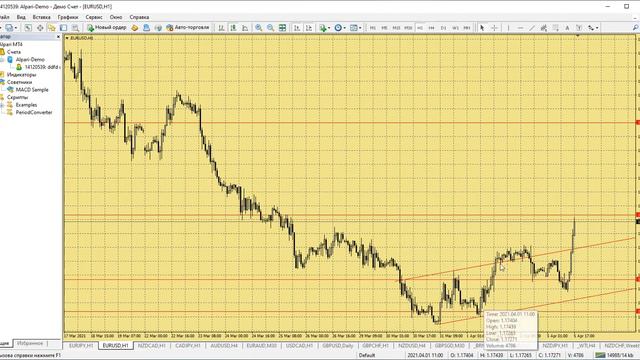Switch chart to H4 timeframe
The width and height of the screenshot is (640, 360).
click(x=431, y=28)
